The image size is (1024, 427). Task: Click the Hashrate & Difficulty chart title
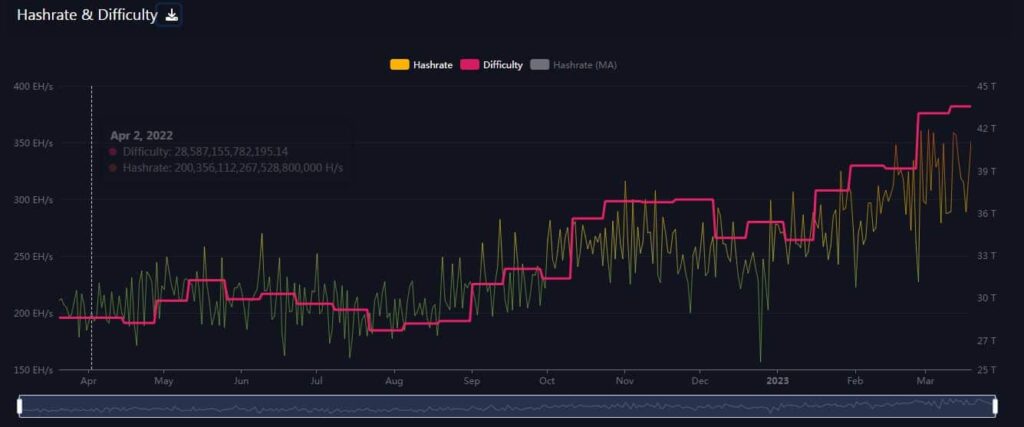[x=87, y=15]
